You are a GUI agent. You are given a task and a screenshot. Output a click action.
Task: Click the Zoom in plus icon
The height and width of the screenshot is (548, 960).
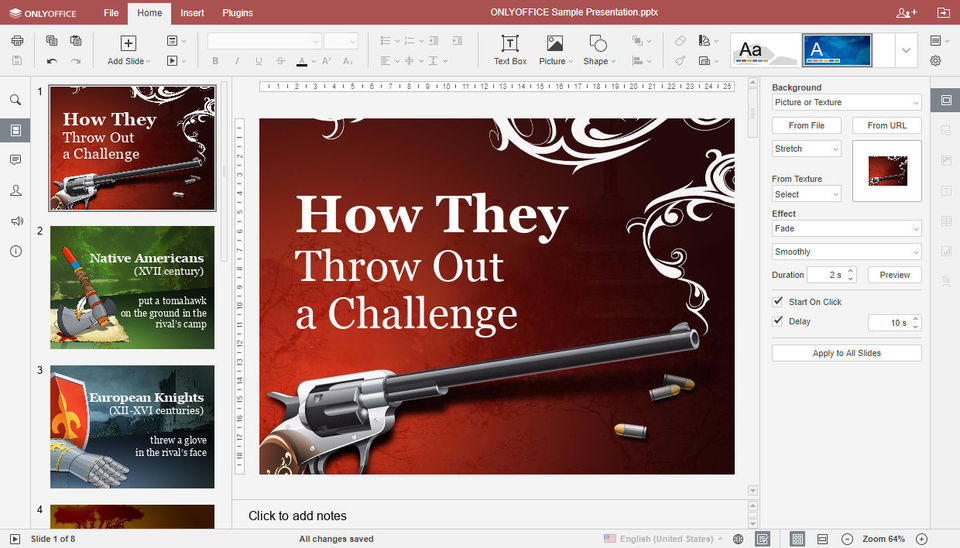921,539
